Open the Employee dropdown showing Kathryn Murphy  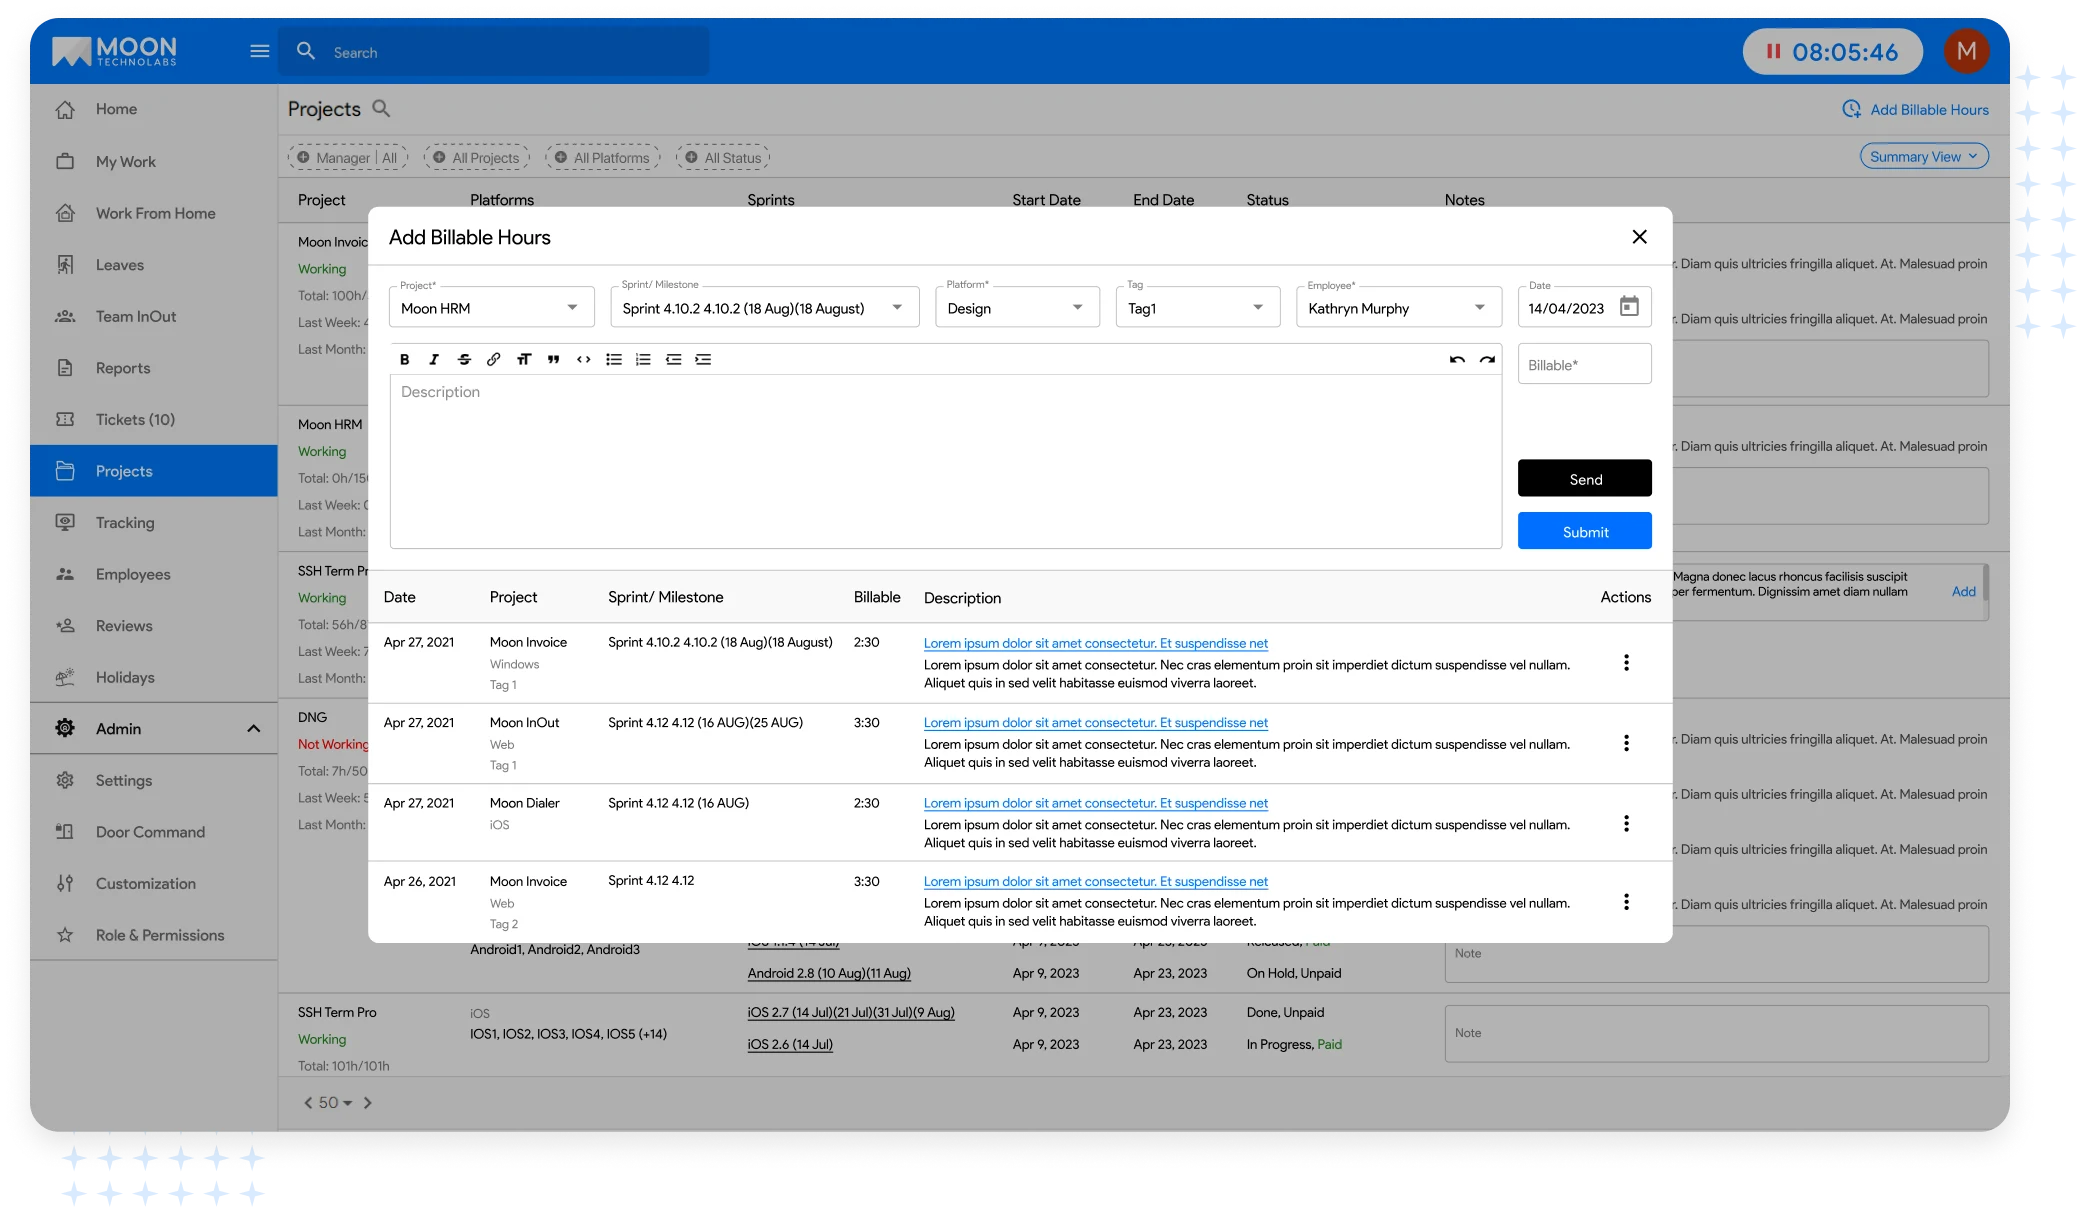click(1399, 307)
